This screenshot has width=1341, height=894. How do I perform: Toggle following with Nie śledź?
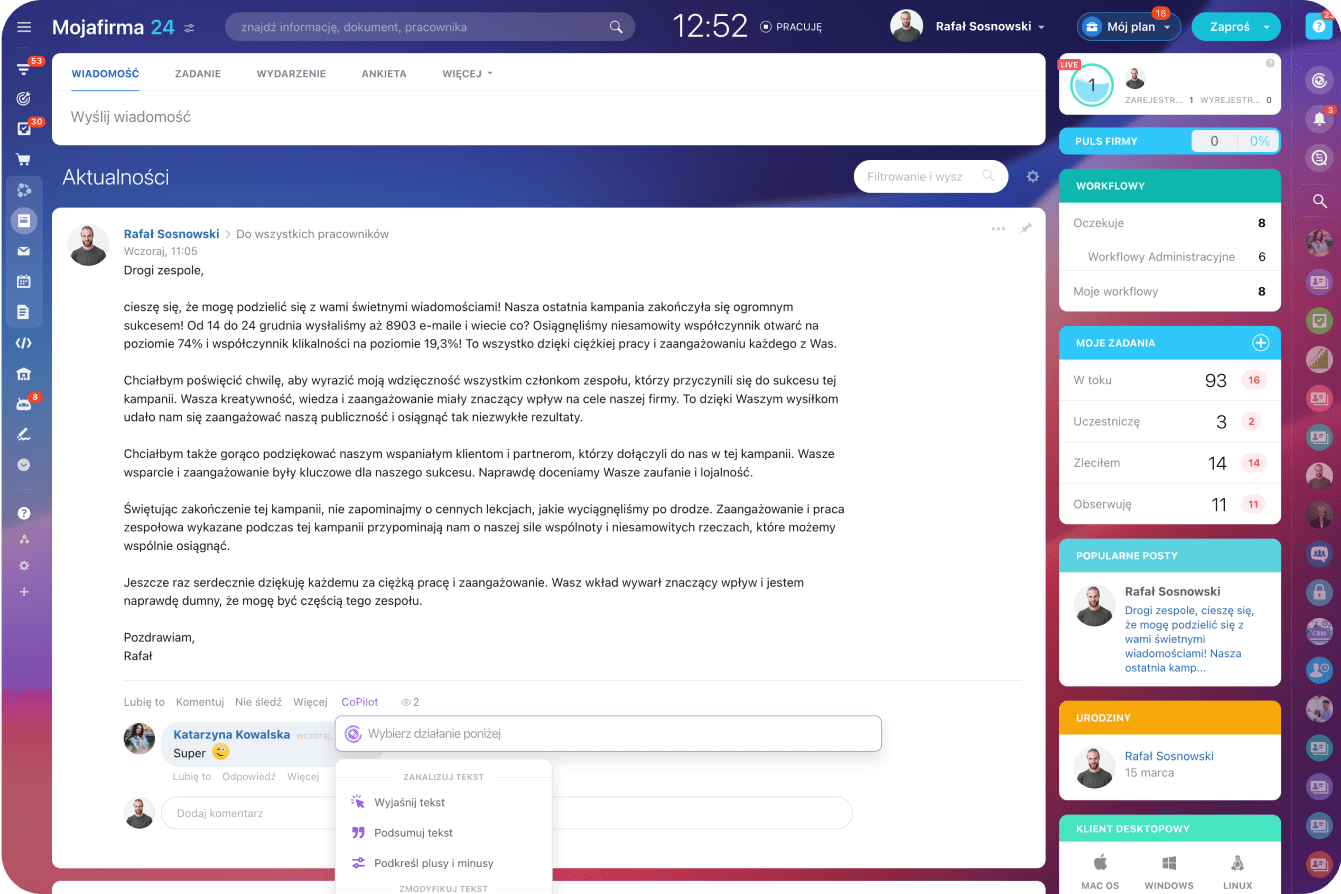[258, 702]
